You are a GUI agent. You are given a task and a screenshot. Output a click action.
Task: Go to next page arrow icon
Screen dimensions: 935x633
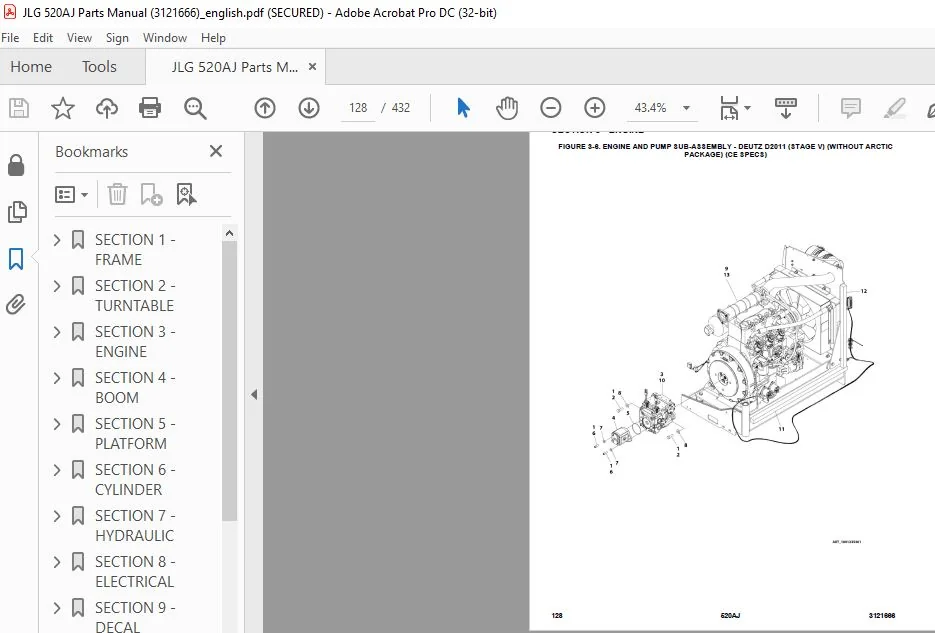[x=309, y=108]
